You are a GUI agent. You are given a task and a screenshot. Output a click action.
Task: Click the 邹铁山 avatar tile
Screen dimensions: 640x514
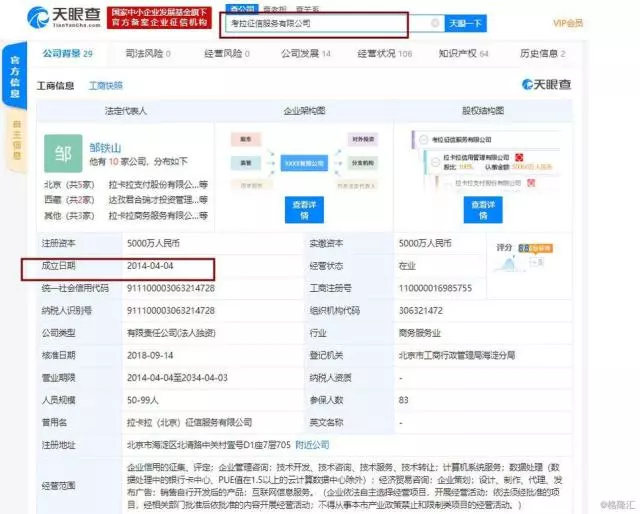point(64,153)
